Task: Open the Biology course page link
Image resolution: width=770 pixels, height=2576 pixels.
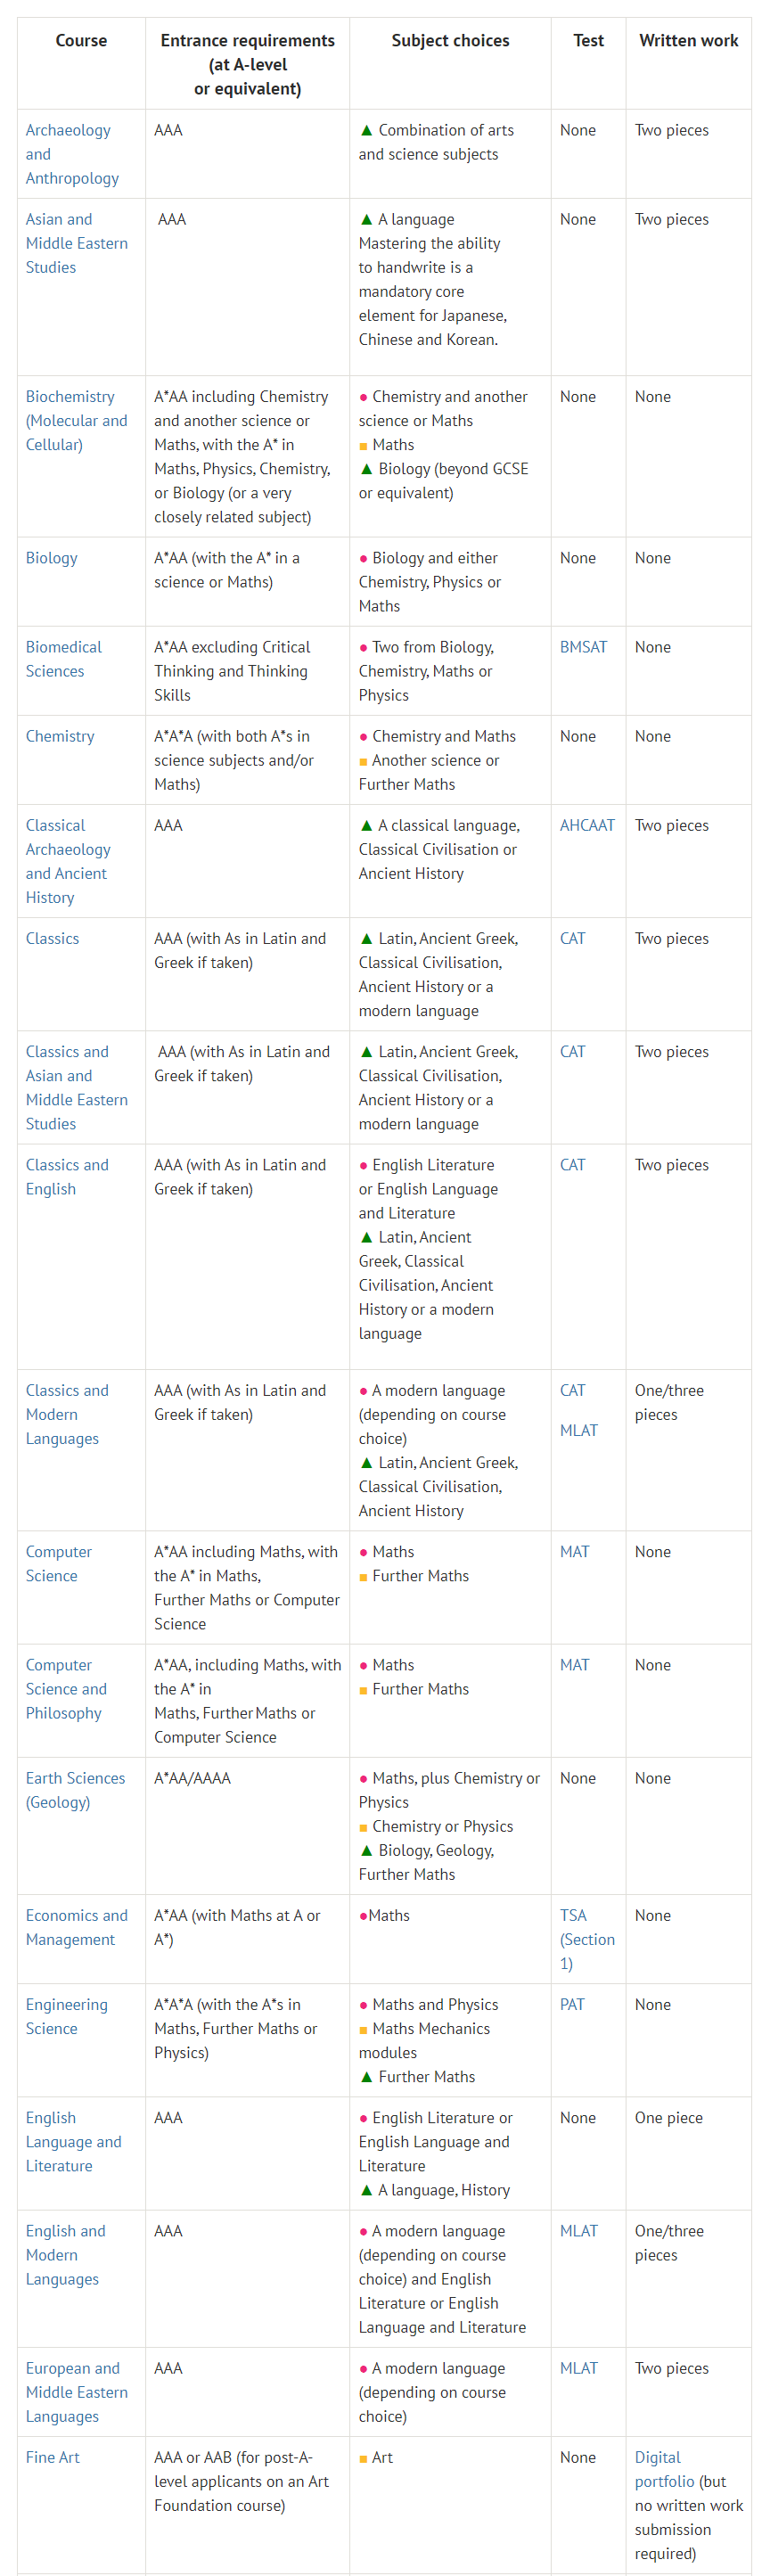Action: click(51, 558)
